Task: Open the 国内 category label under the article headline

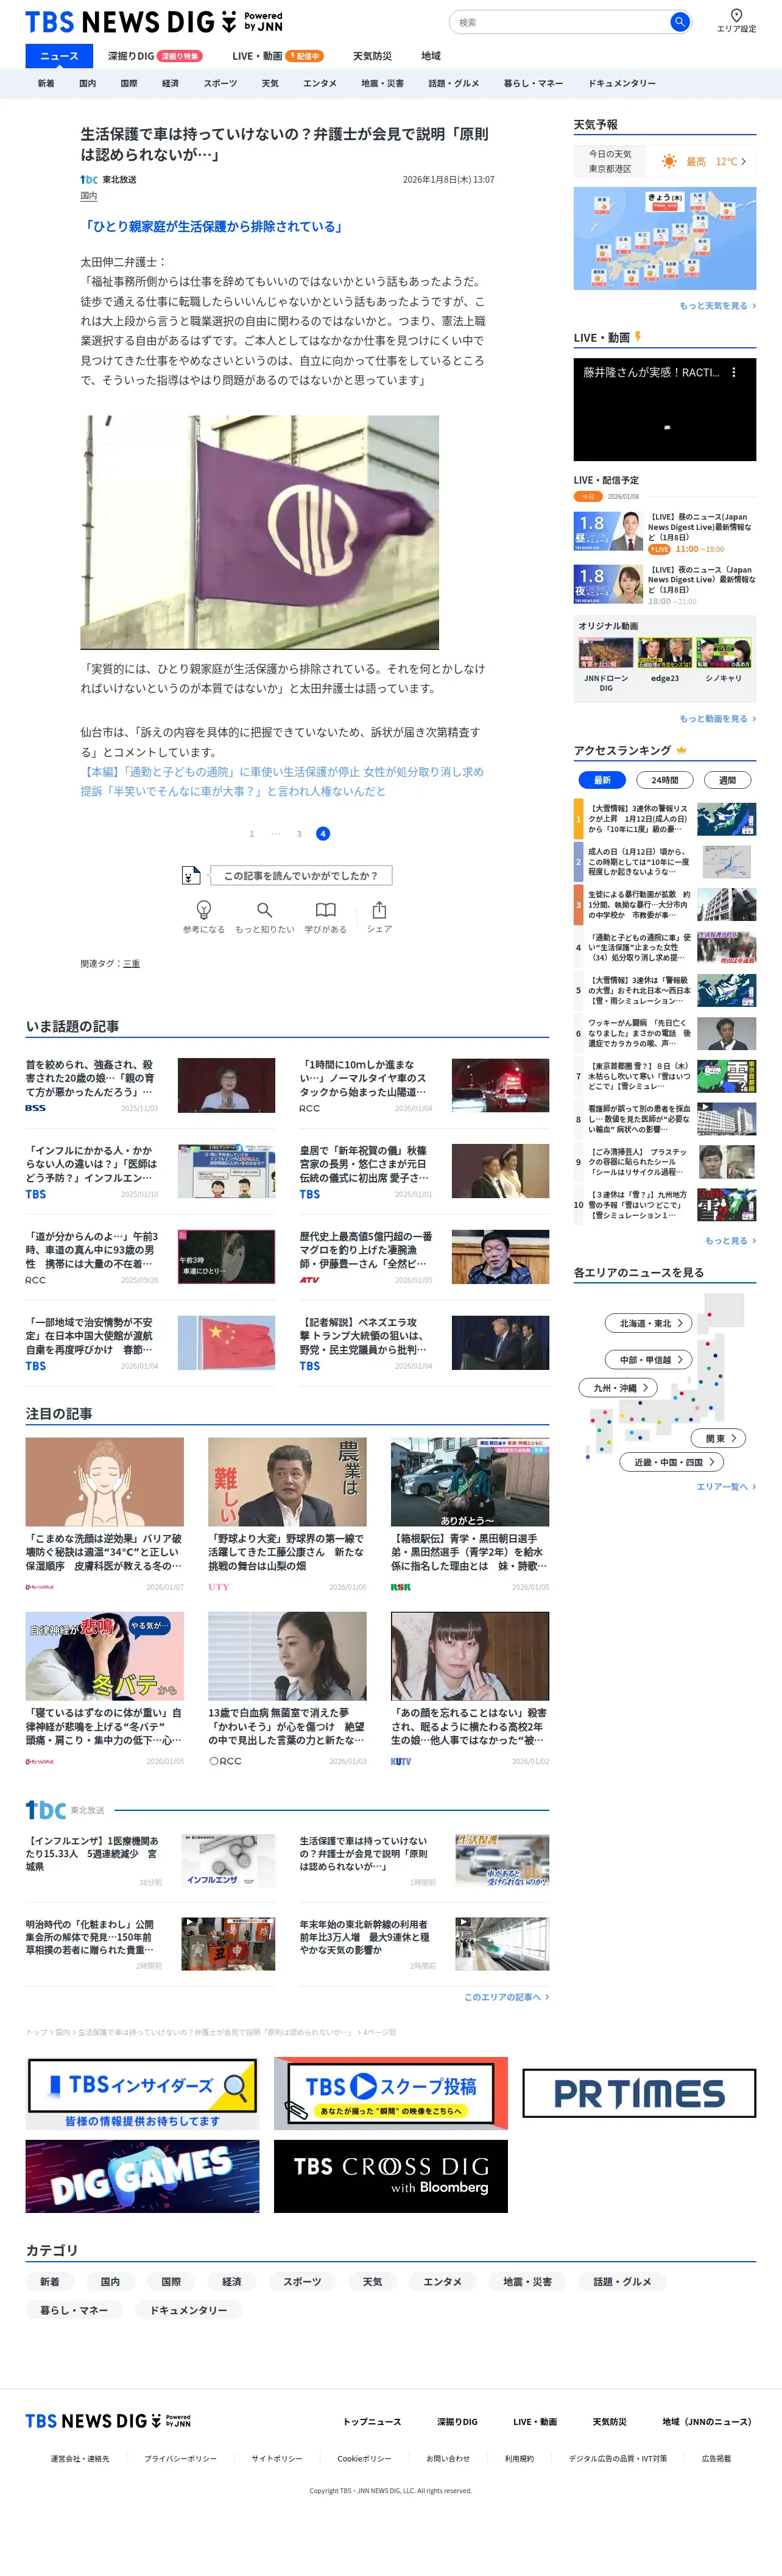Action: point(89,196)
